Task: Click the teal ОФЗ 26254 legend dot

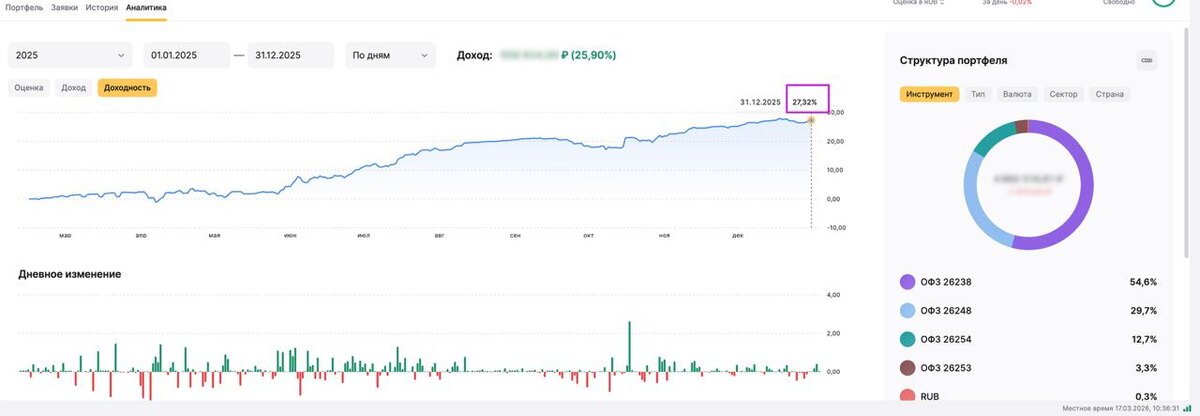Action: [908, 339]
